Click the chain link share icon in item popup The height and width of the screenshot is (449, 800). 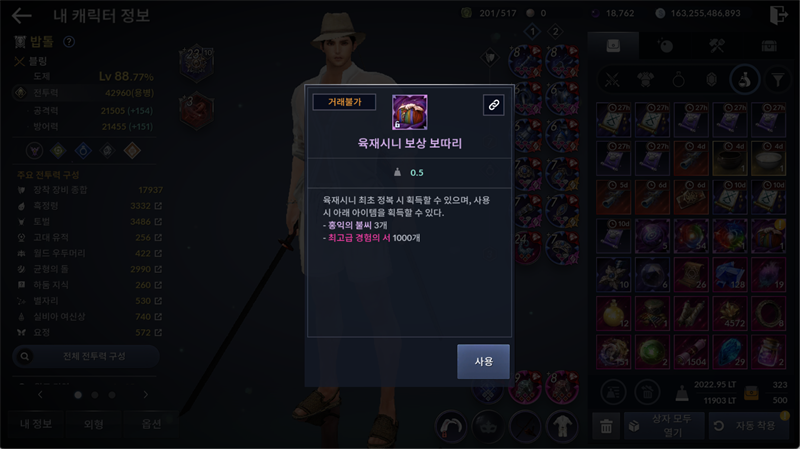tap(493, 105)
